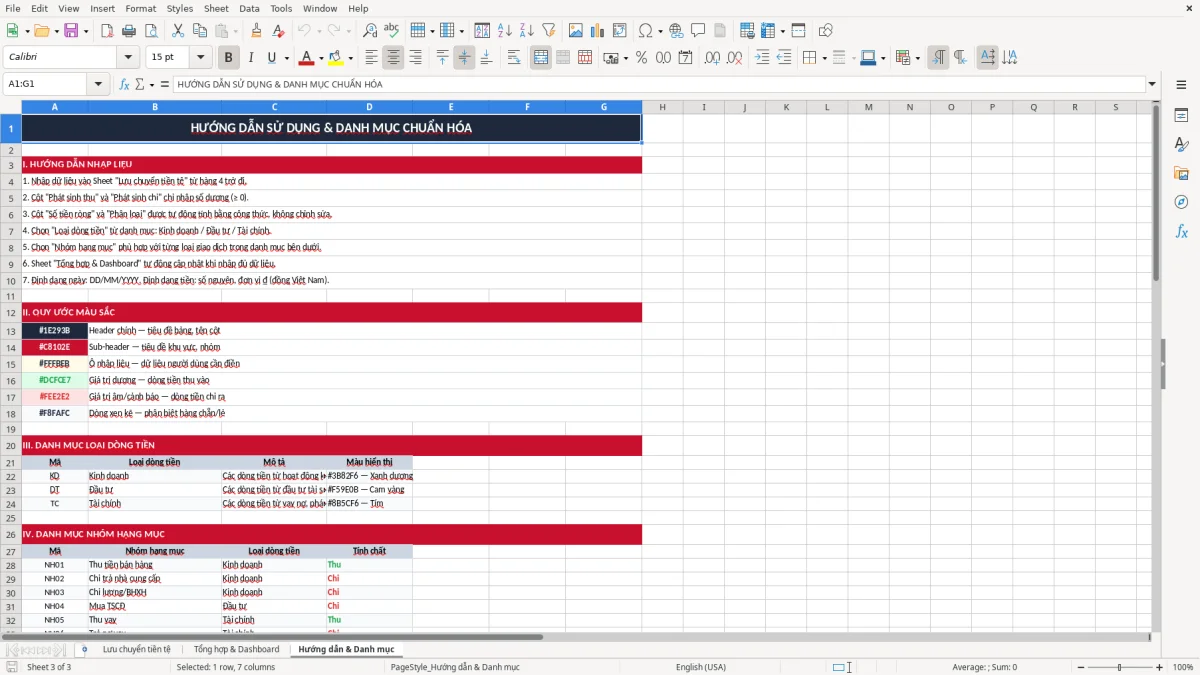Toggle Underline formatting

click(x=272, y=58)
